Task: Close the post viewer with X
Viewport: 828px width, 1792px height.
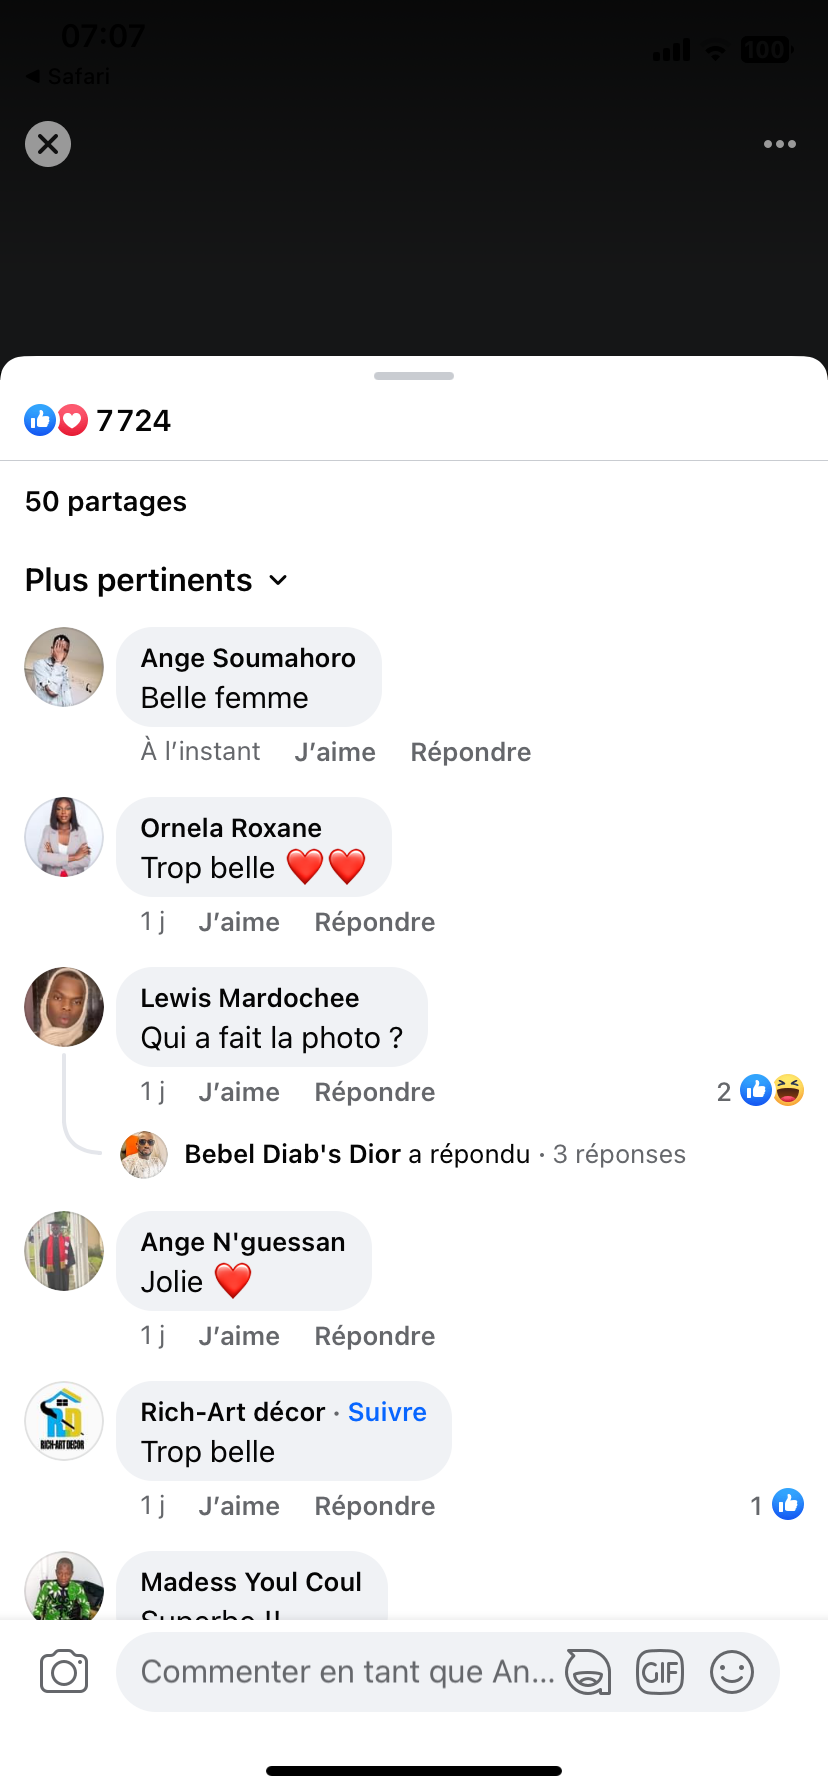Action: (x=48, y=144)
